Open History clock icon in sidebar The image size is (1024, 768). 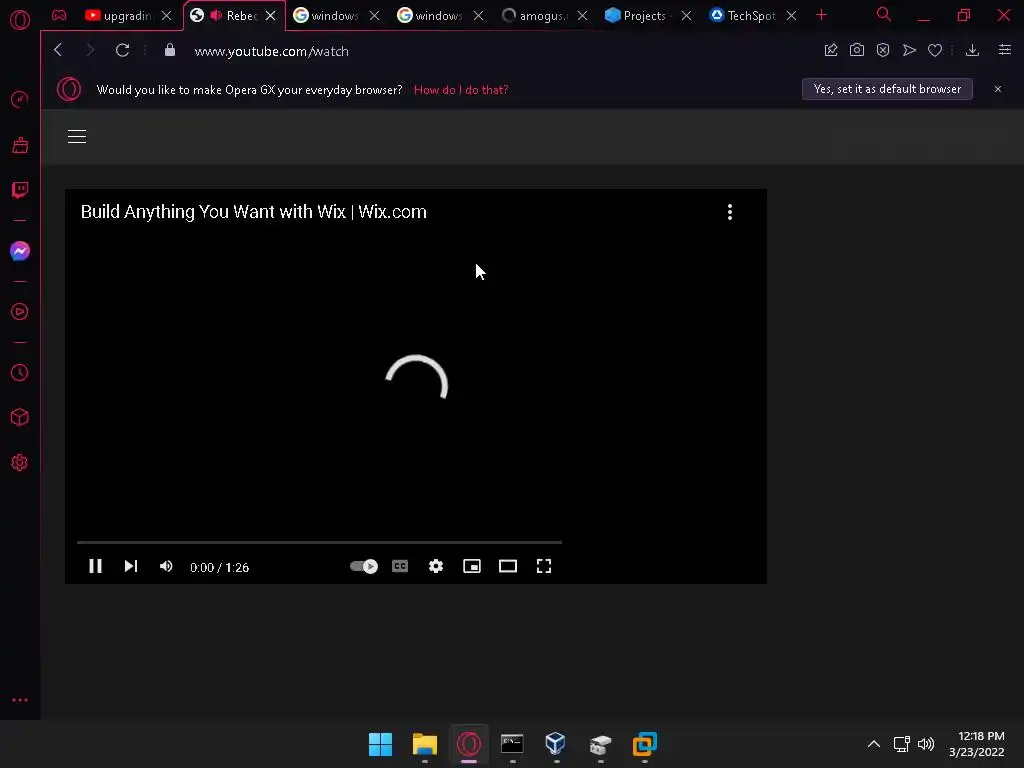20,372
